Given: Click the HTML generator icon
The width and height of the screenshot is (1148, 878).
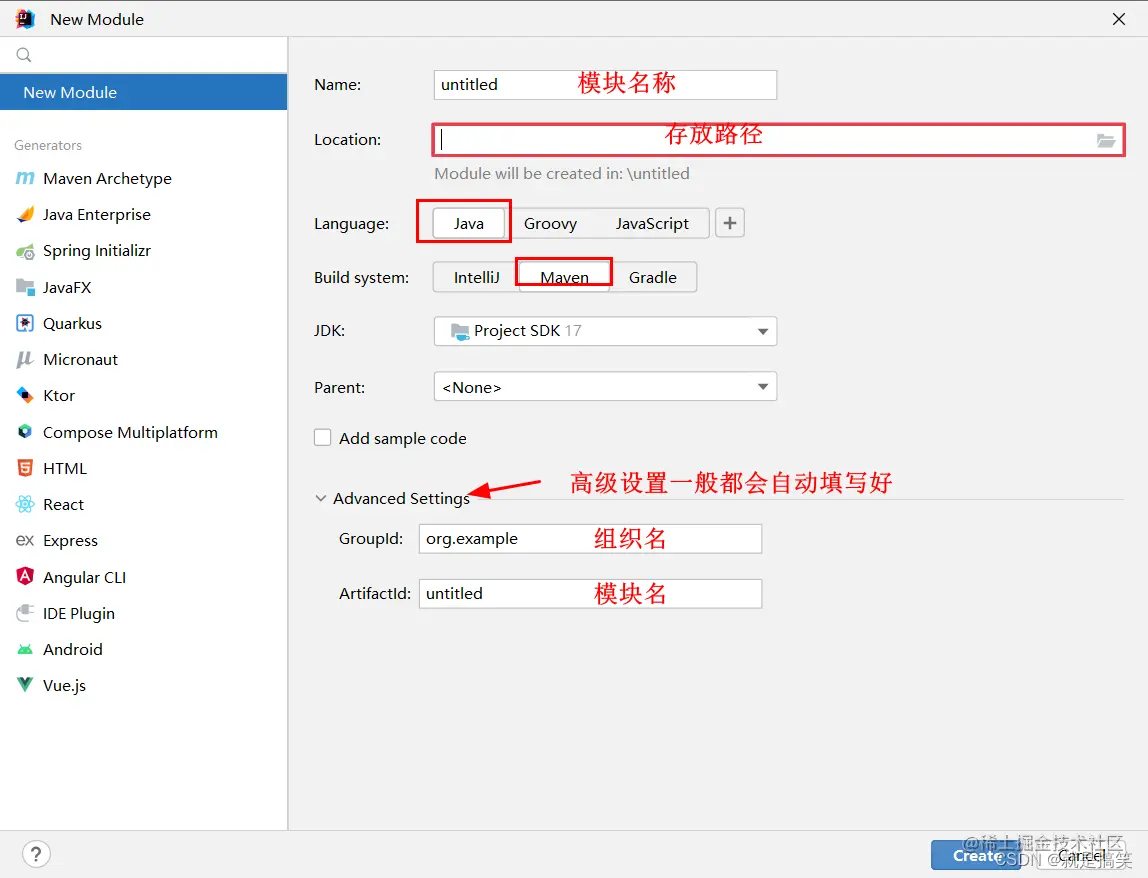Looking at the screenshot, I should [x=25, y=468].
